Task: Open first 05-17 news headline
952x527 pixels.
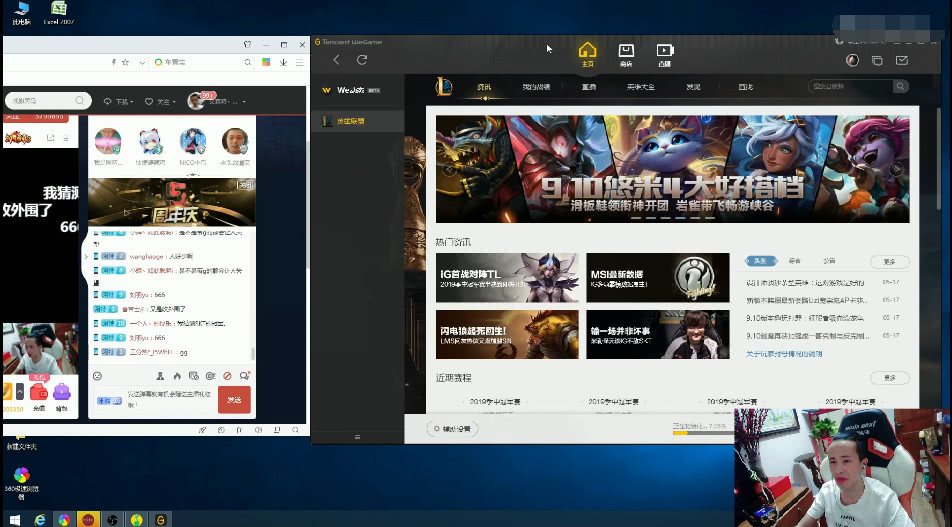Action: point(806,283)
